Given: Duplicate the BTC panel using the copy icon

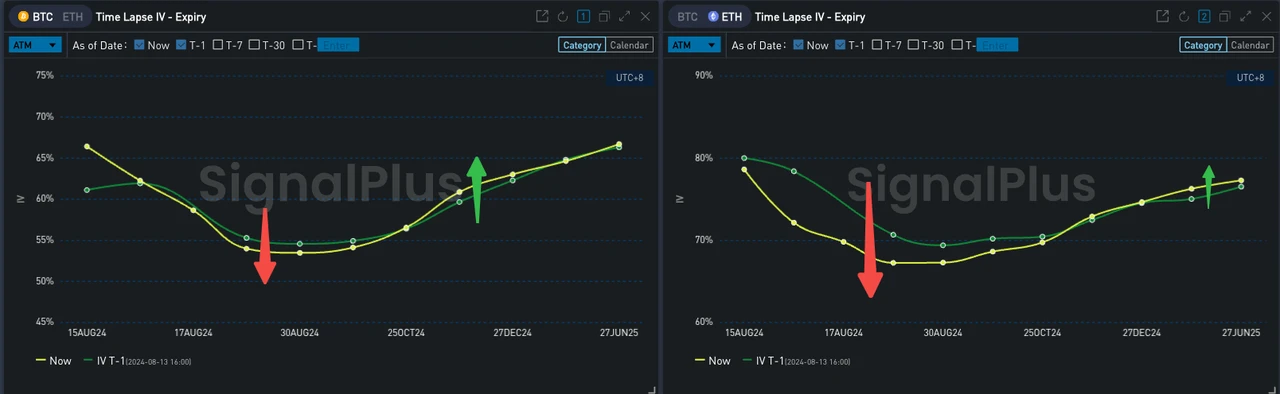Looking at the screenshot, I should pyautogui.click(x=604, y=16).
